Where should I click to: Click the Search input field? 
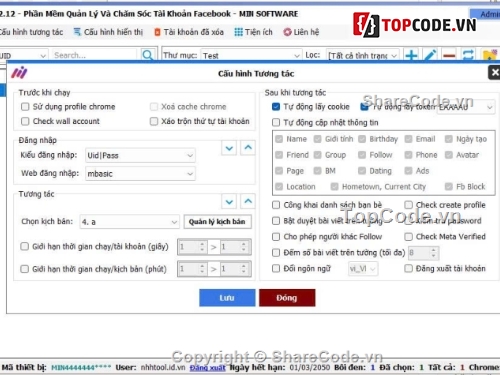(95, 55)
